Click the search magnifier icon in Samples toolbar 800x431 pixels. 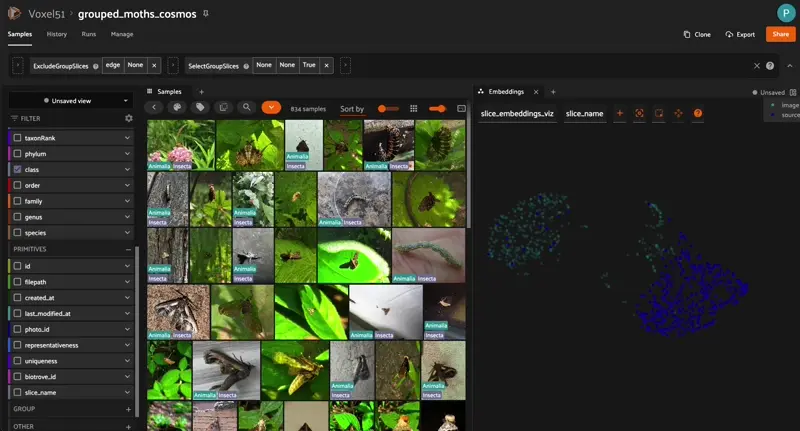click(x=246, y=107)
